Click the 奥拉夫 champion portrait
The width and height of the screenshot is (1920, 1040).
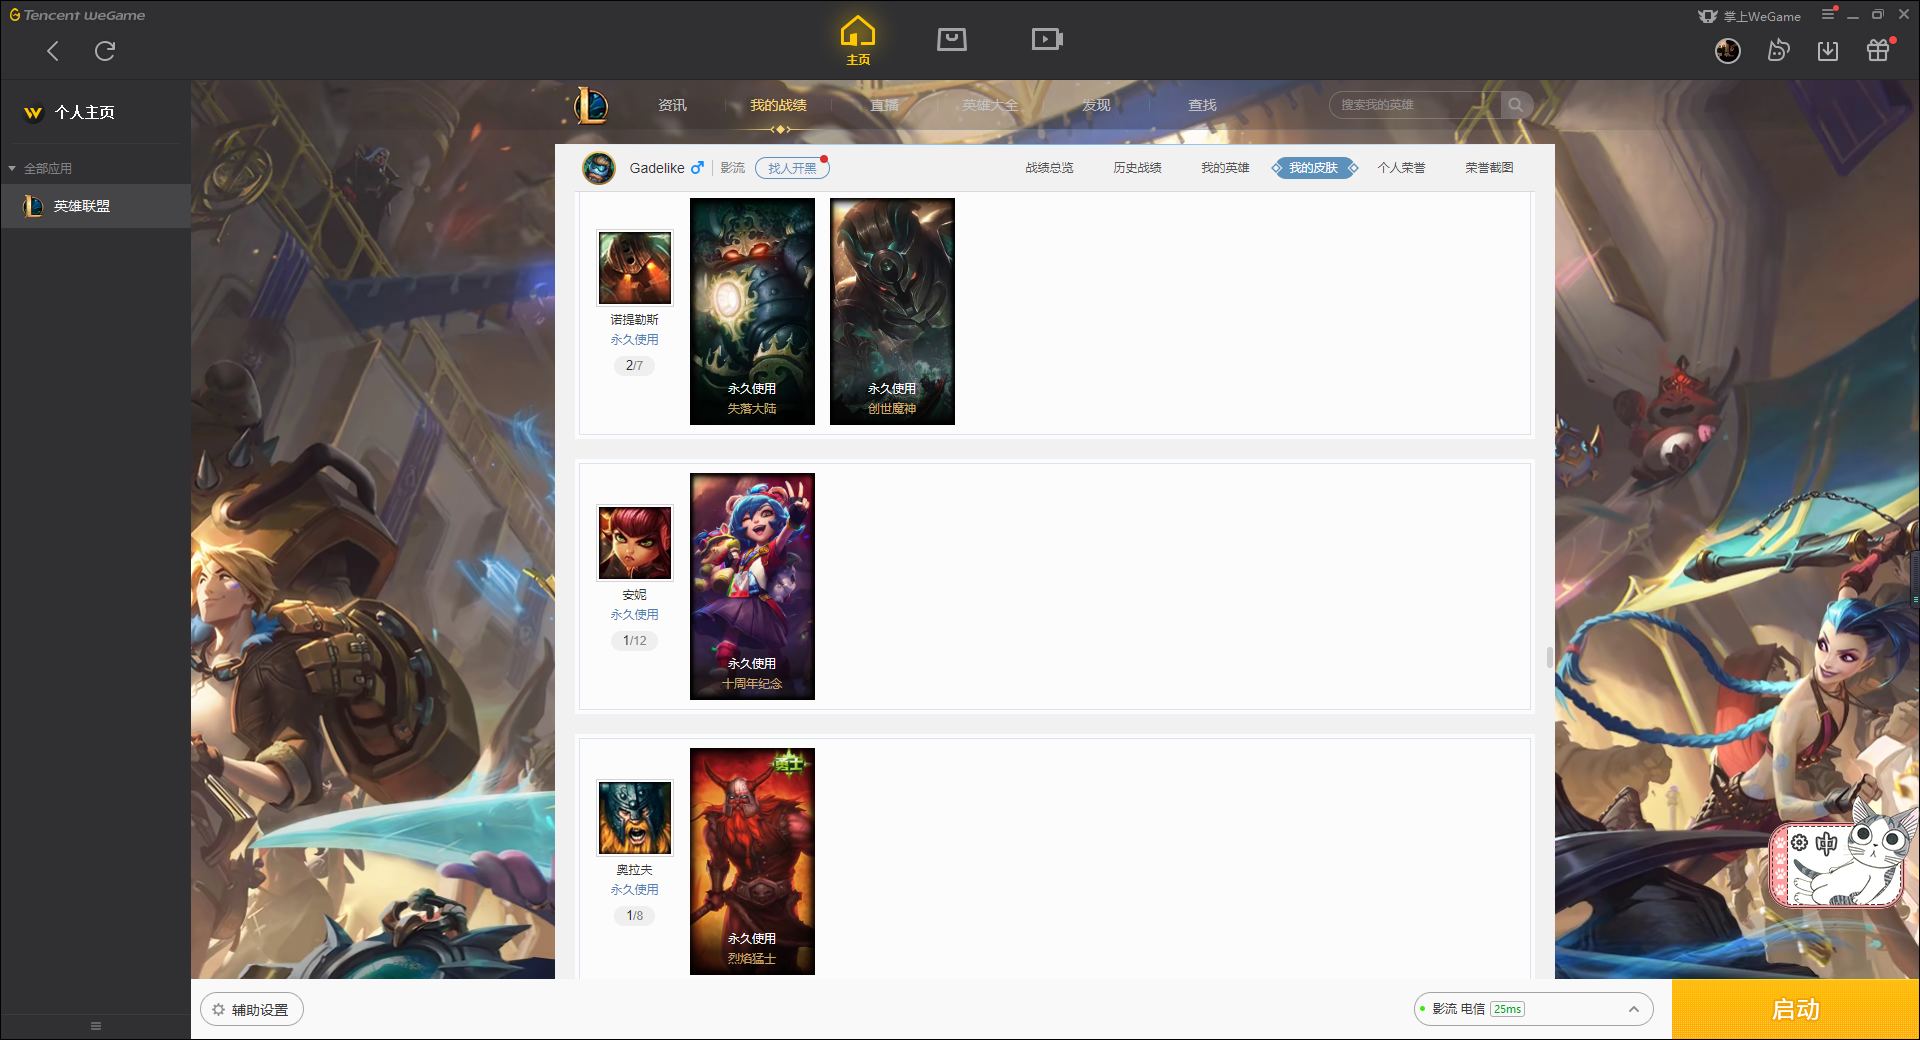[635, 818]
